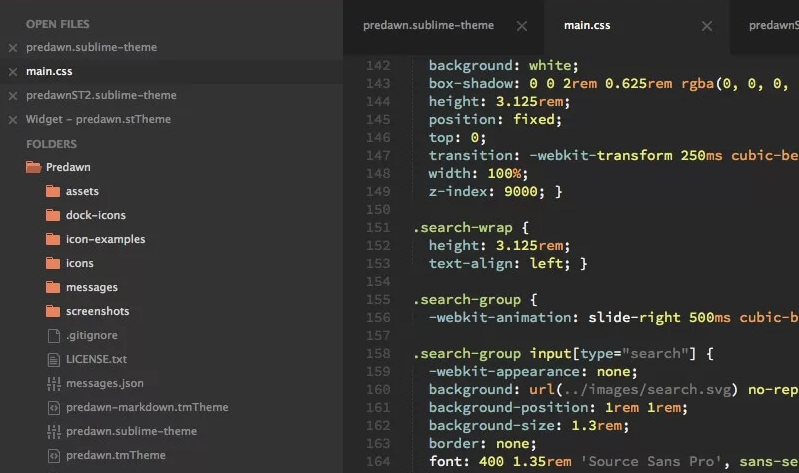
Task: Select the screenshots folder label
Action: [x=97, y=311]
